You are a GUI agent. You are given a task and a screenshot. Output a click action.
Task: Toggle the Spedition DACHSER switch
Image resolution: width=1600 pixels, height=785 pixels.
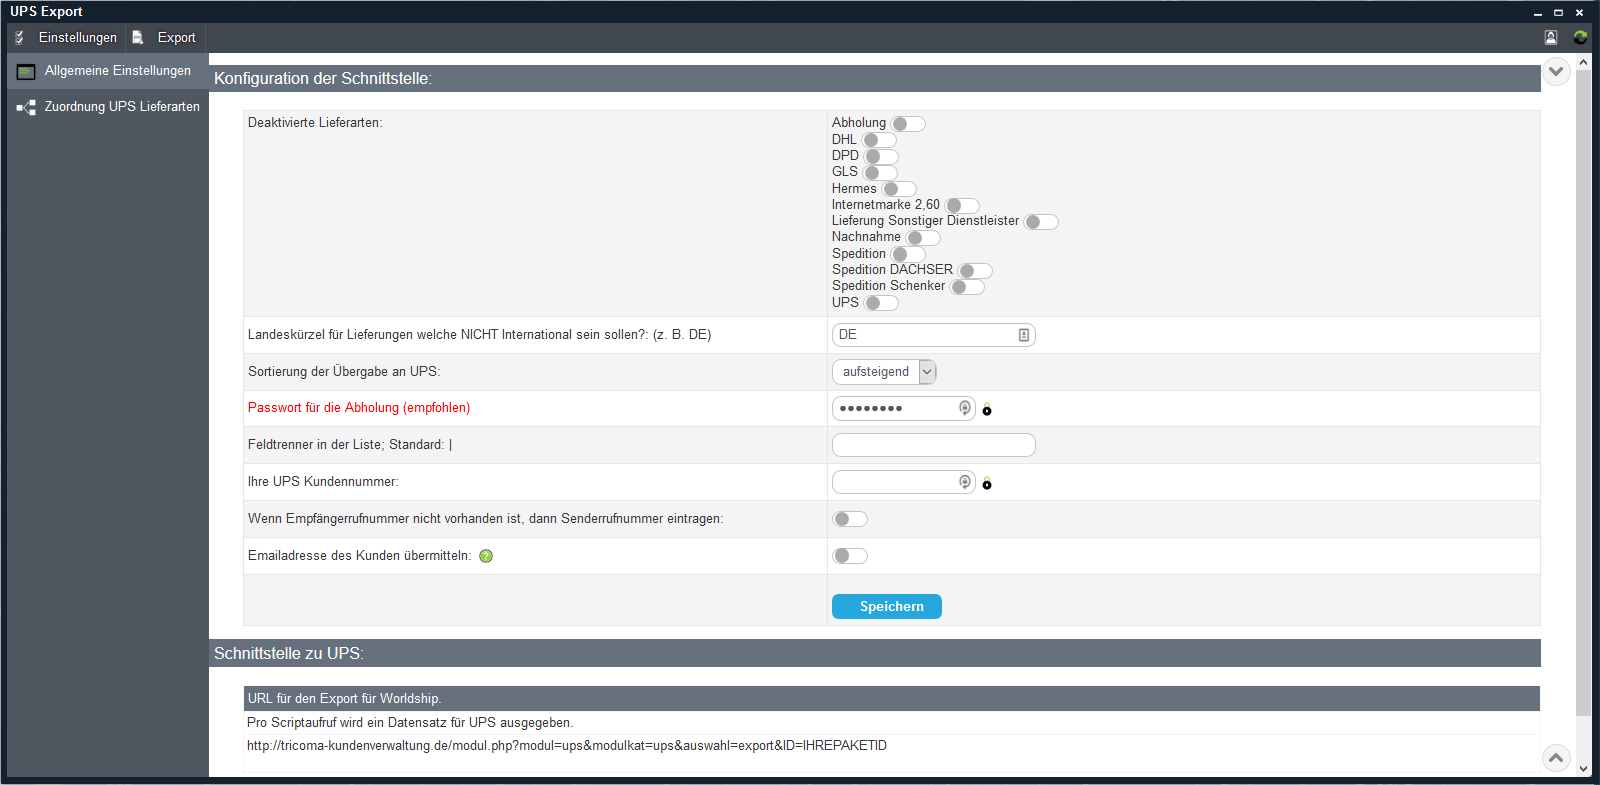point(975,271)
